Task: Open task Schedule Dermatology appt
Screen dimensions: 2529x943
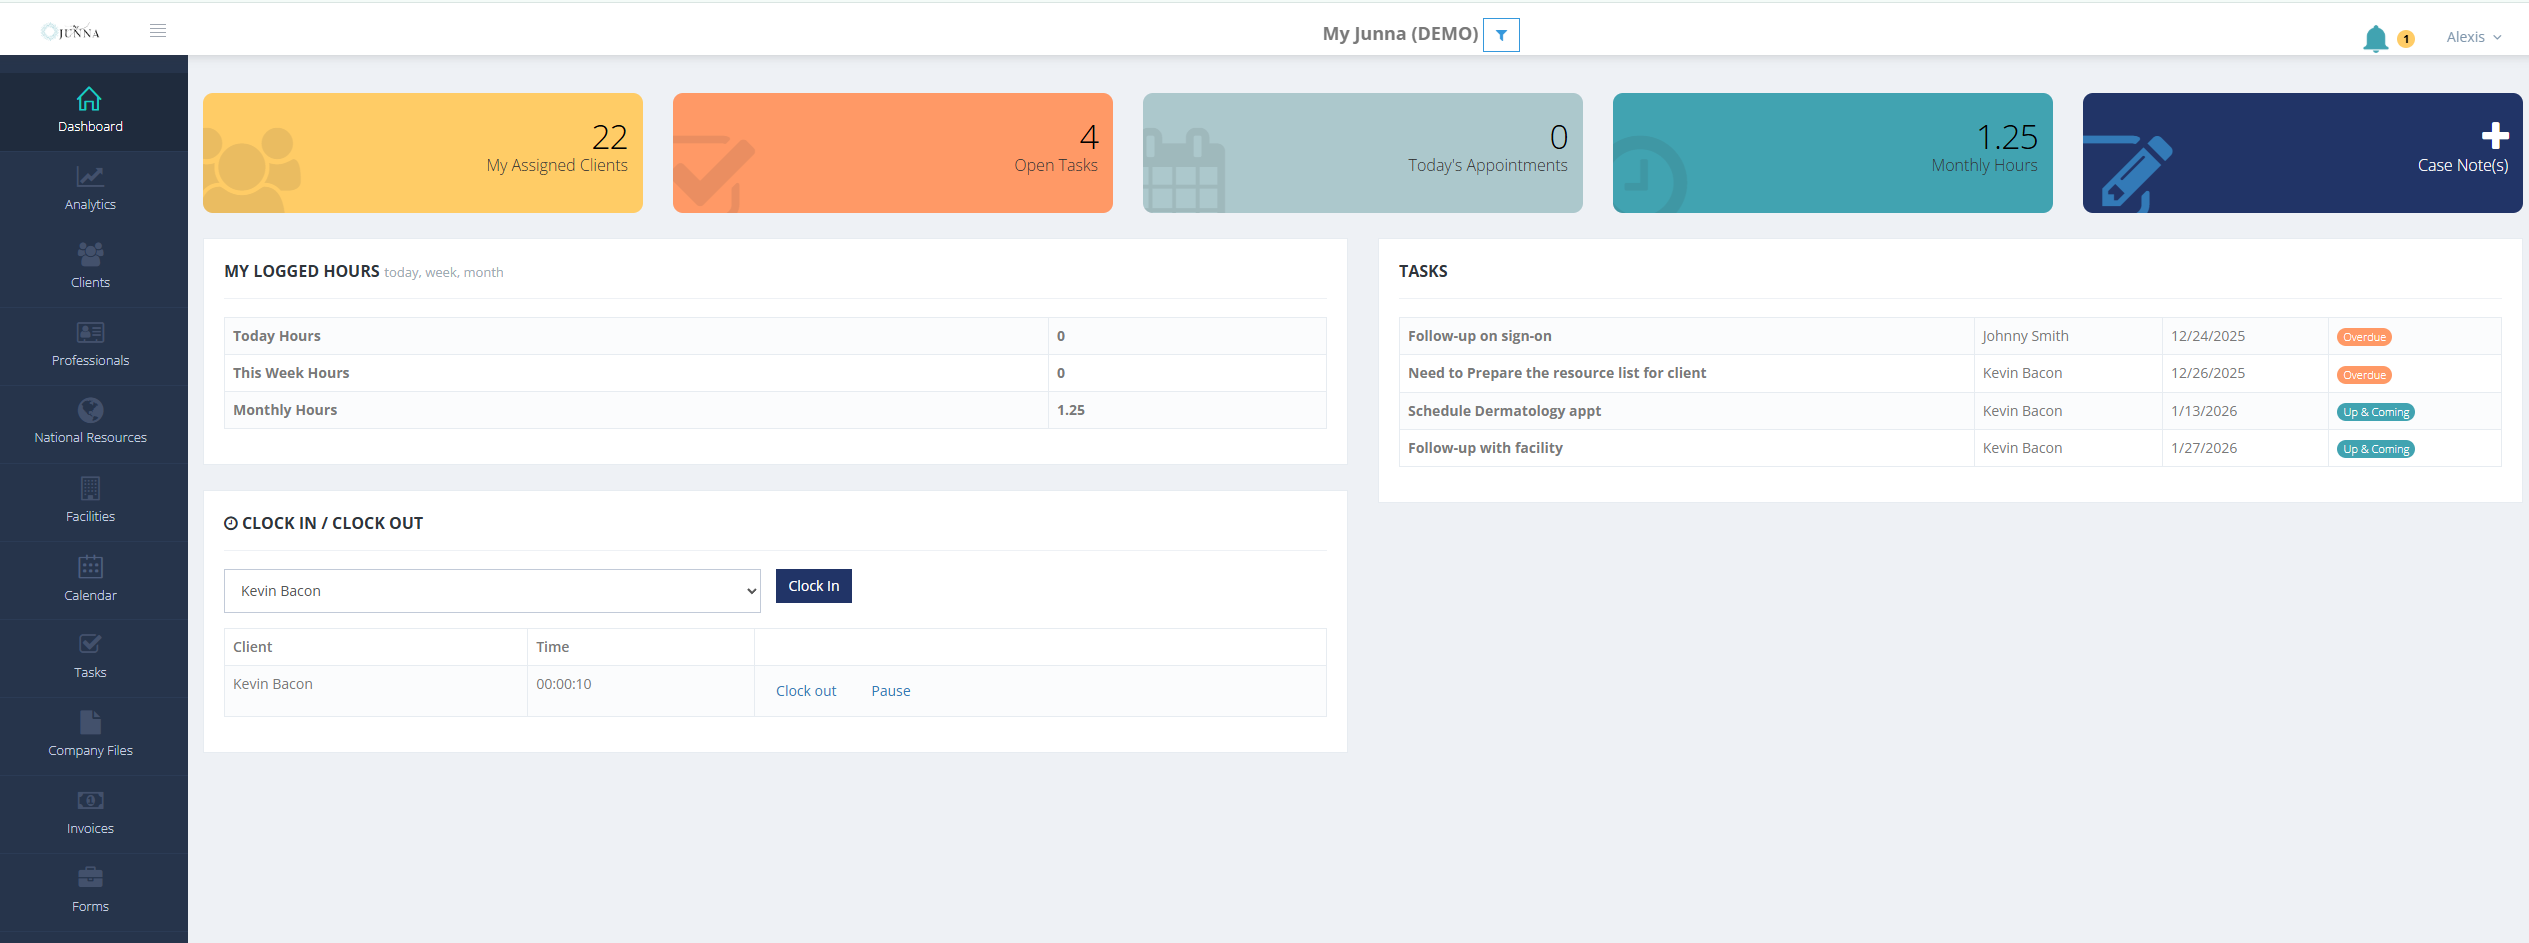Action: [1504, 411]
